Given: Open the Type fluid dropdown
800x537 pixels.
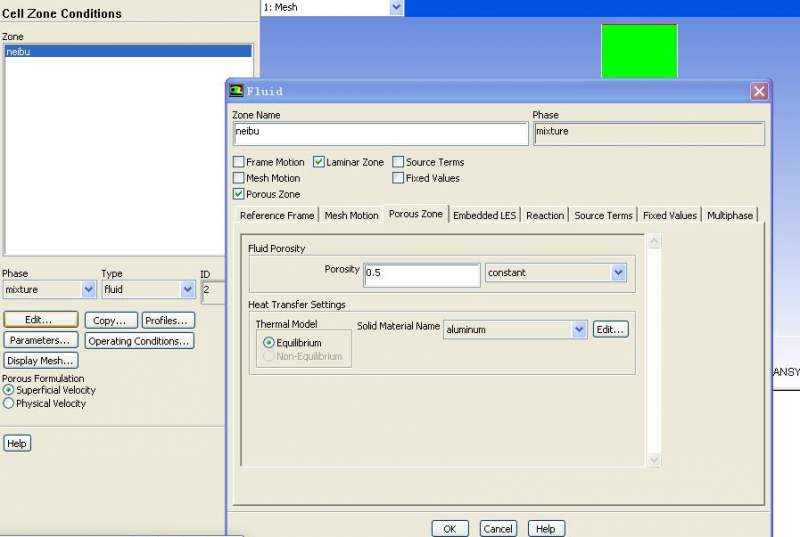Looking at the screenshot, I should pyautogui.click(x=187, y=290).
